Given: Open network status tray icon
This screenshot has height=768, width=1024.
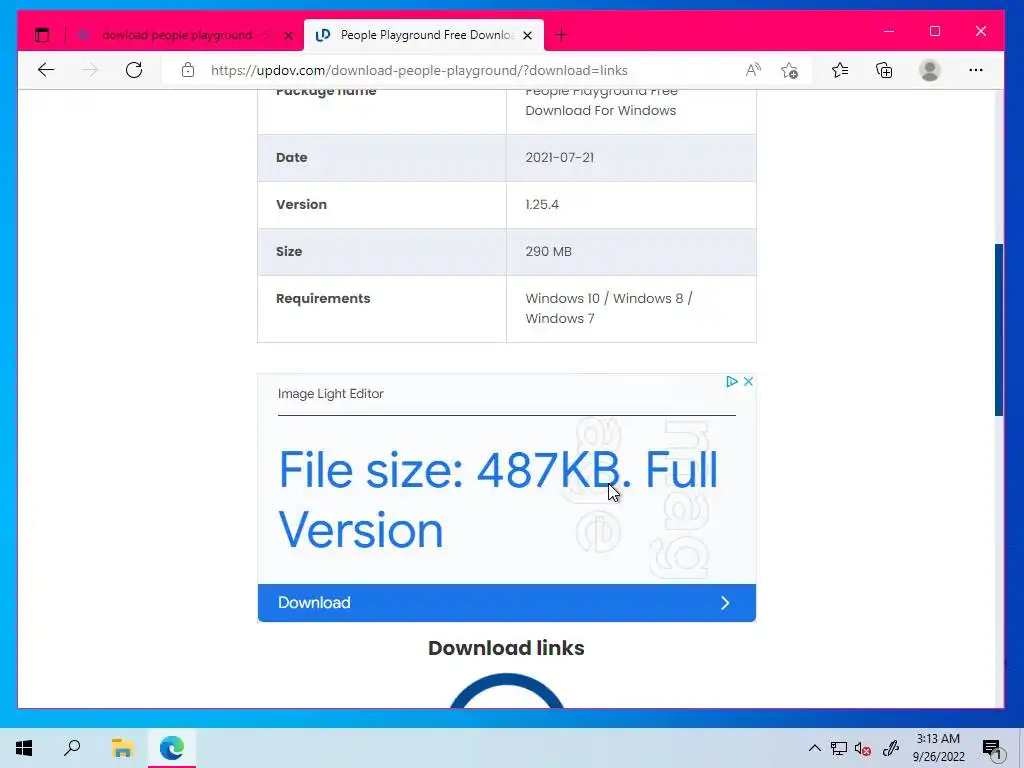Looking at the screenshot, I should pyautogui.click(x=839, y=748).
